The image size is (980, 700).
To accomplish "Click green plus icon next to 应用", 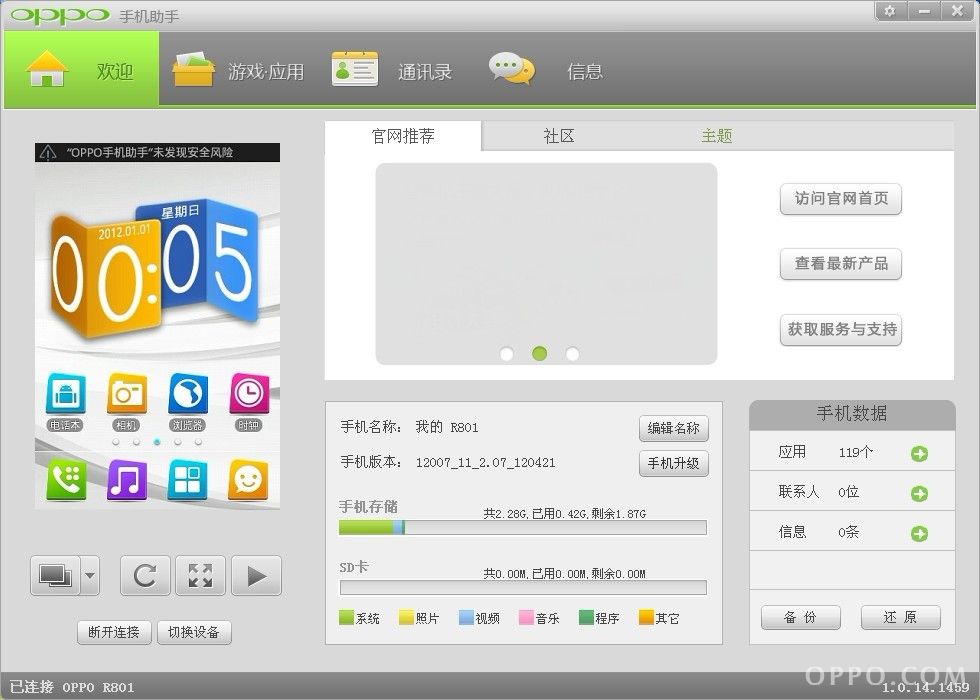I will pos(919,454).
